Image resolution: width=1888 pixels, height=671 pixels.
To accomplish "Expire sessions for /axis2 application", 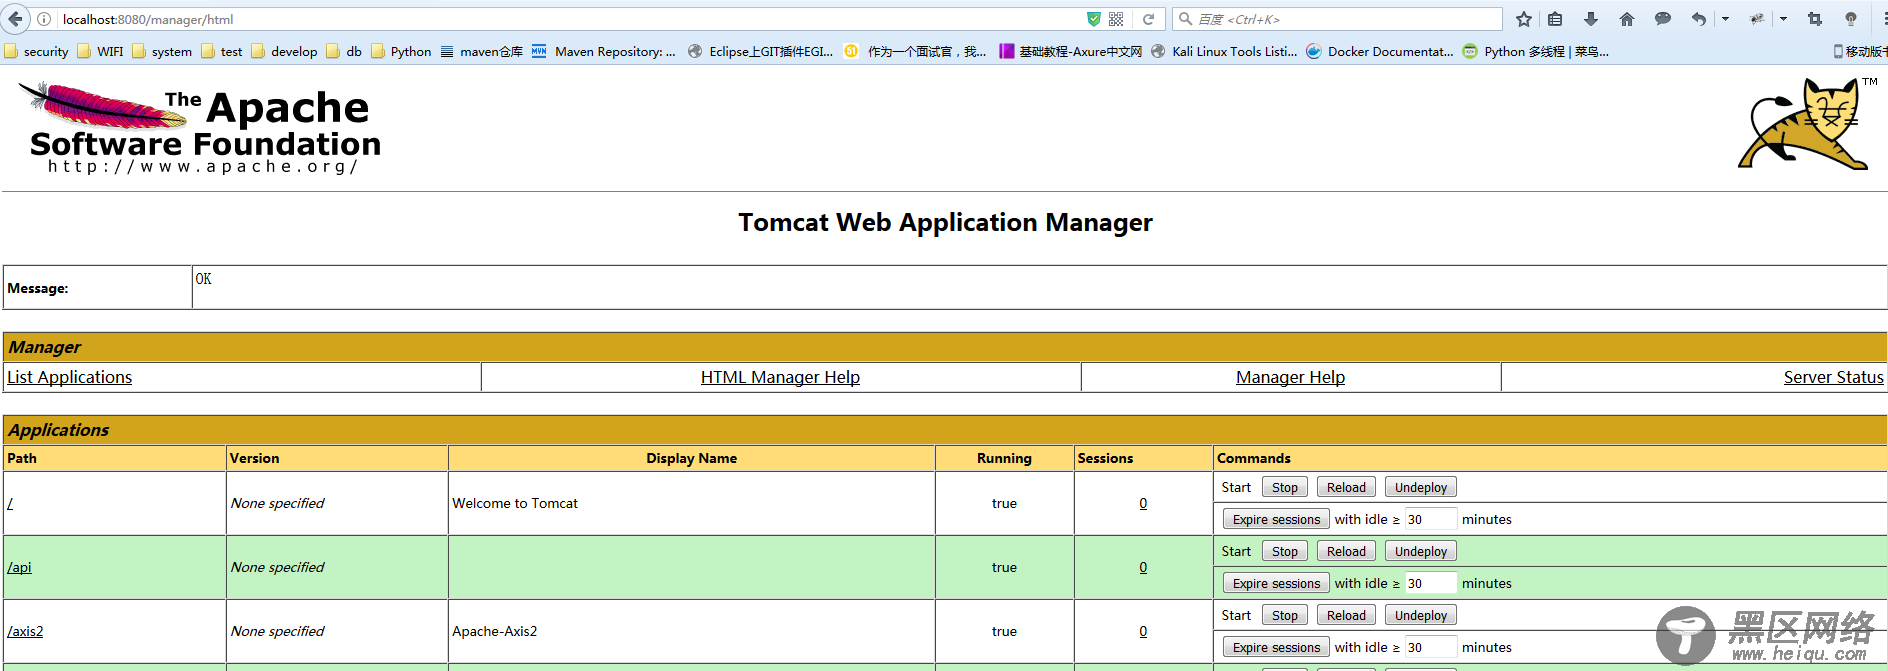I will point(1276,647).
